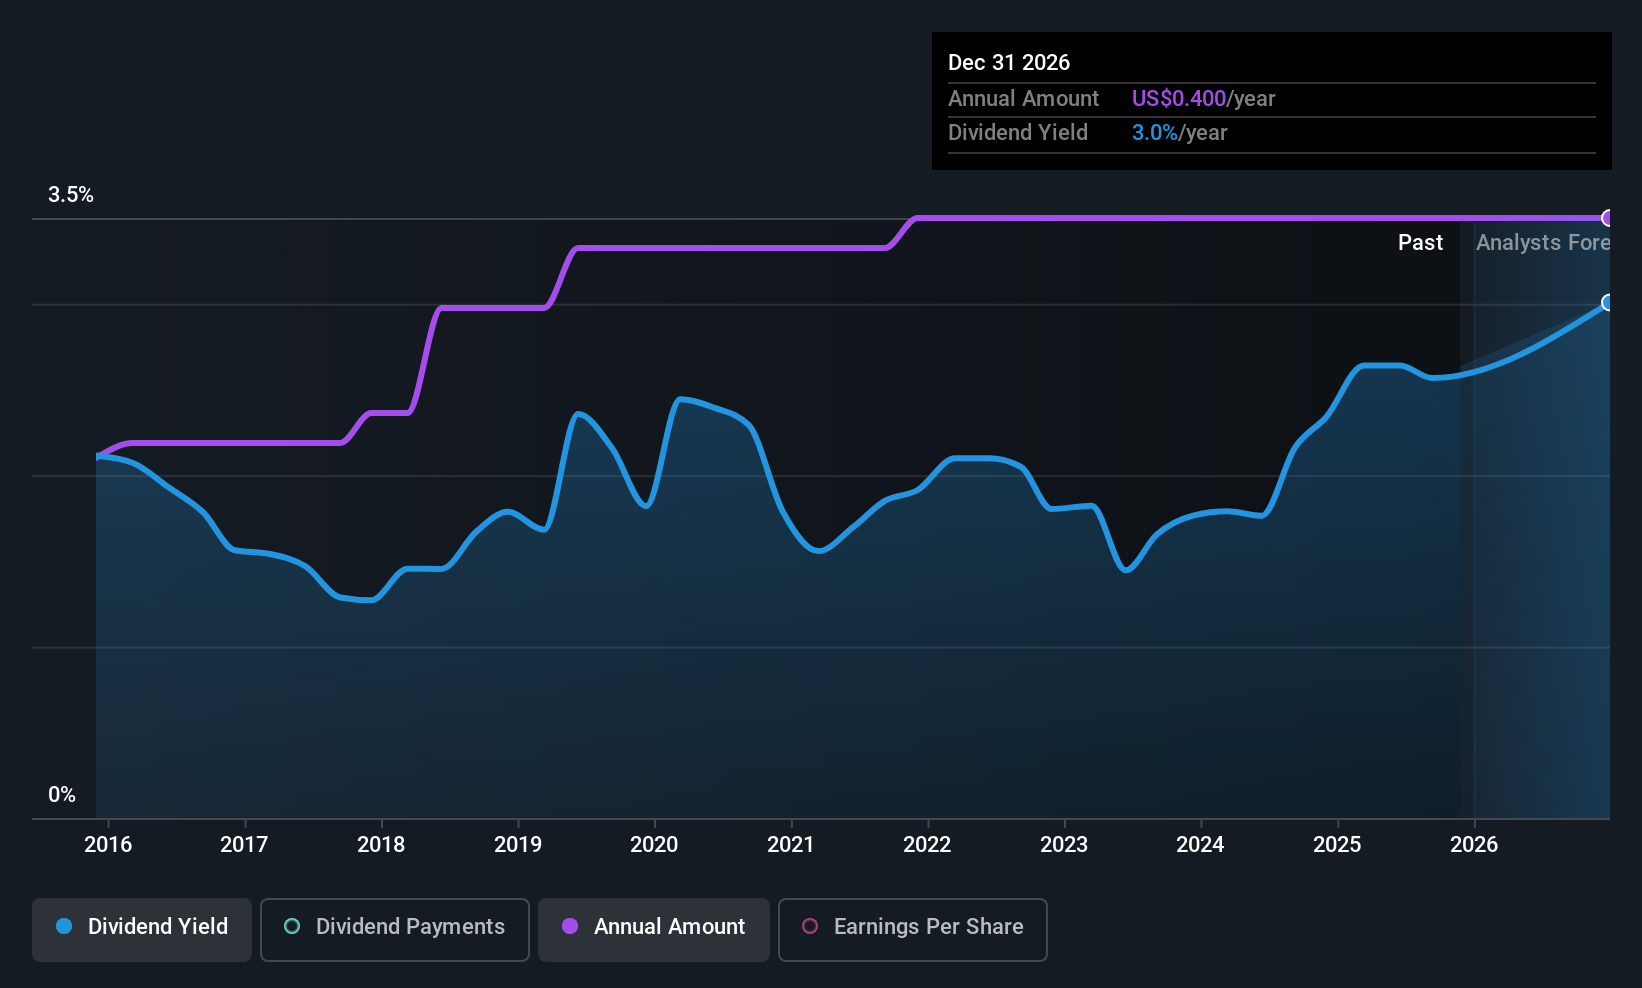Image resolution: width=1642 pixels, height=988 pixels.
Task: Toggle the Earnings Per Share series on
Action: 912,929
